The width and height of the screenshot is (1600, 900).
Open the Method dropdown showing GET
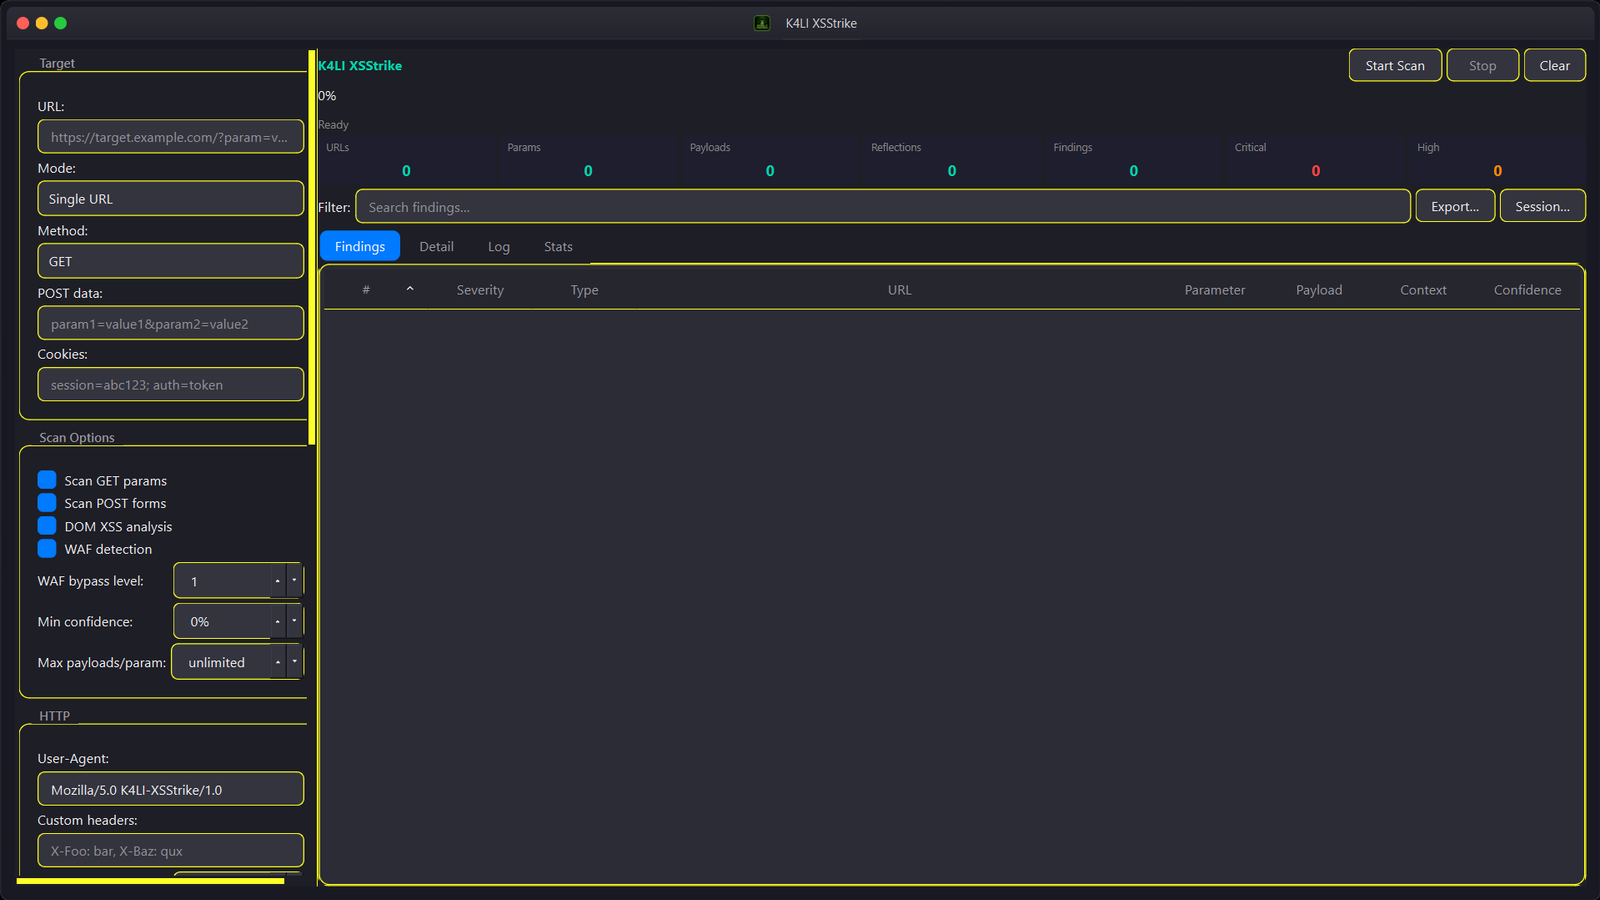pyautogui.click(x=171, y=261)
